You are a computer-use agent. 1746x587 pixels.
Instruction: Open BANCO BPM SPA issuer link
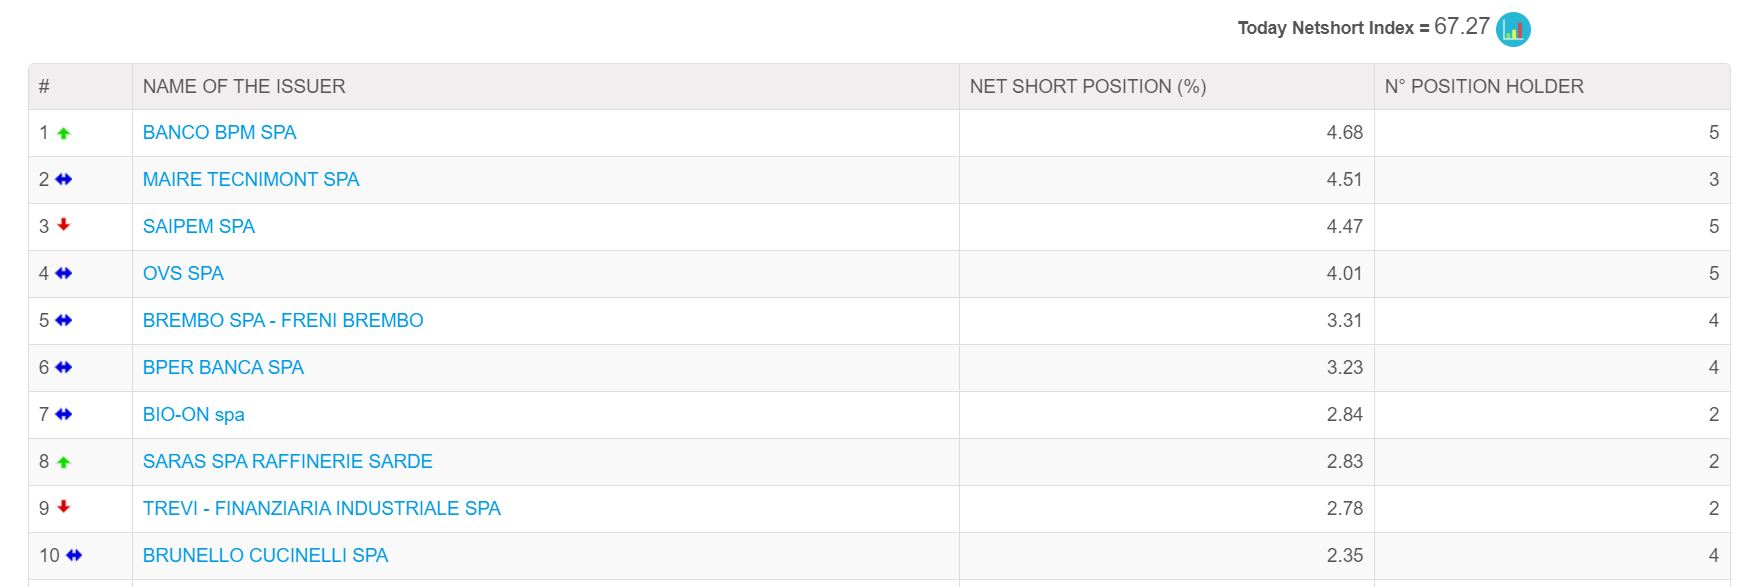[x=220, y=132]
